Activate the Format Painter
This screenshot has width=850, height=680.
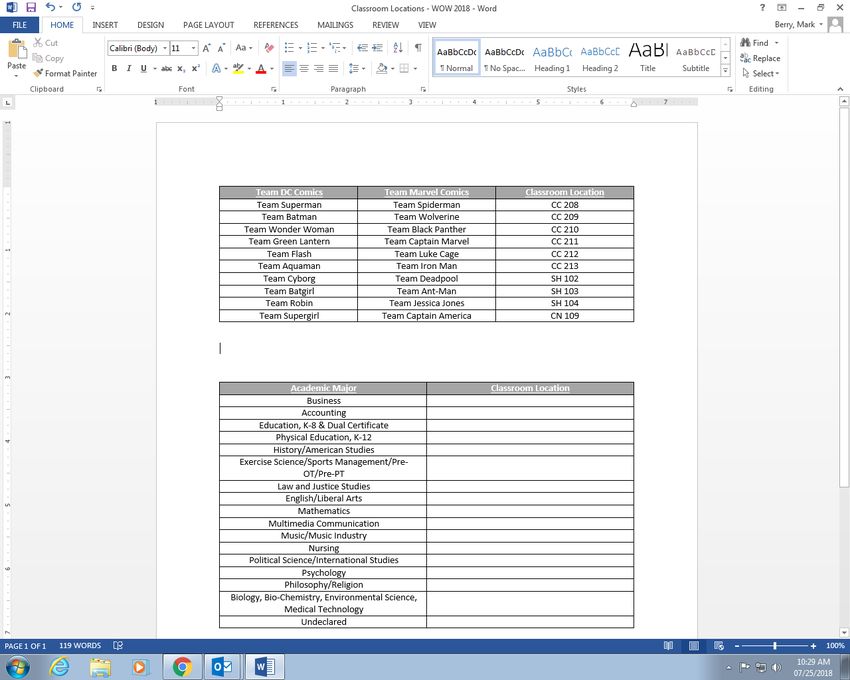pyautogui.click(x=65, y=73)
